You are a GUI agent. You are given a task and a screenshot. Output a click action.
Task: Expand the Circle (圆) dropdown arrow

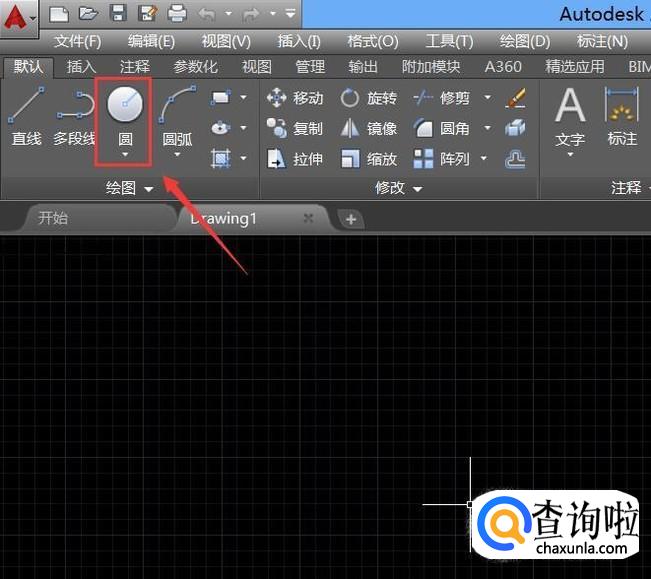125,154
